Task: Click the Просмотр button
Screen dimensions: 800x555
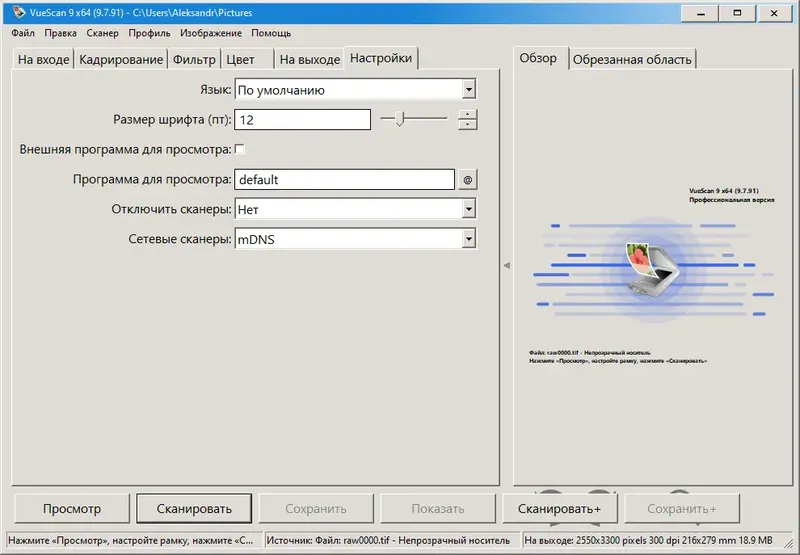Action: 72,509
